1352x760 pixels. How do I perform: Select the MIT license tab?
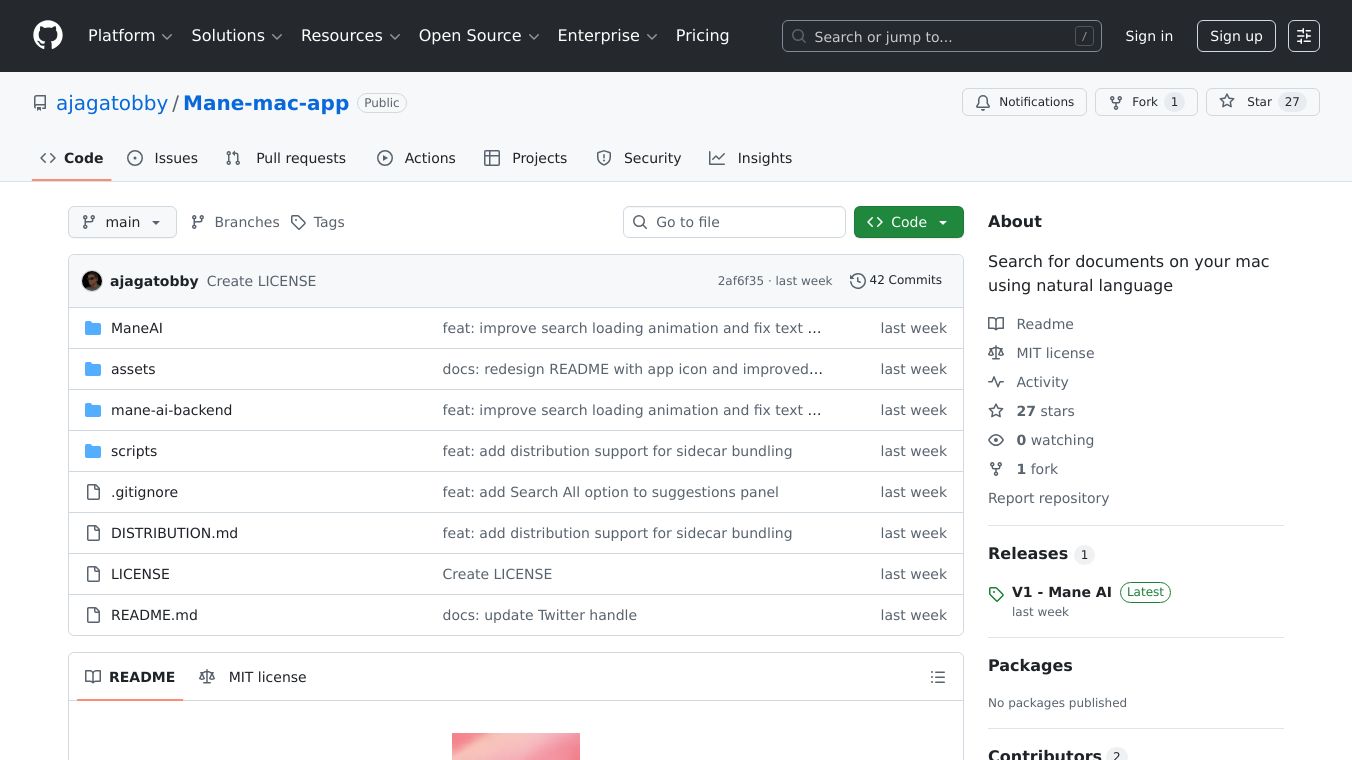(x=253, y=677)
